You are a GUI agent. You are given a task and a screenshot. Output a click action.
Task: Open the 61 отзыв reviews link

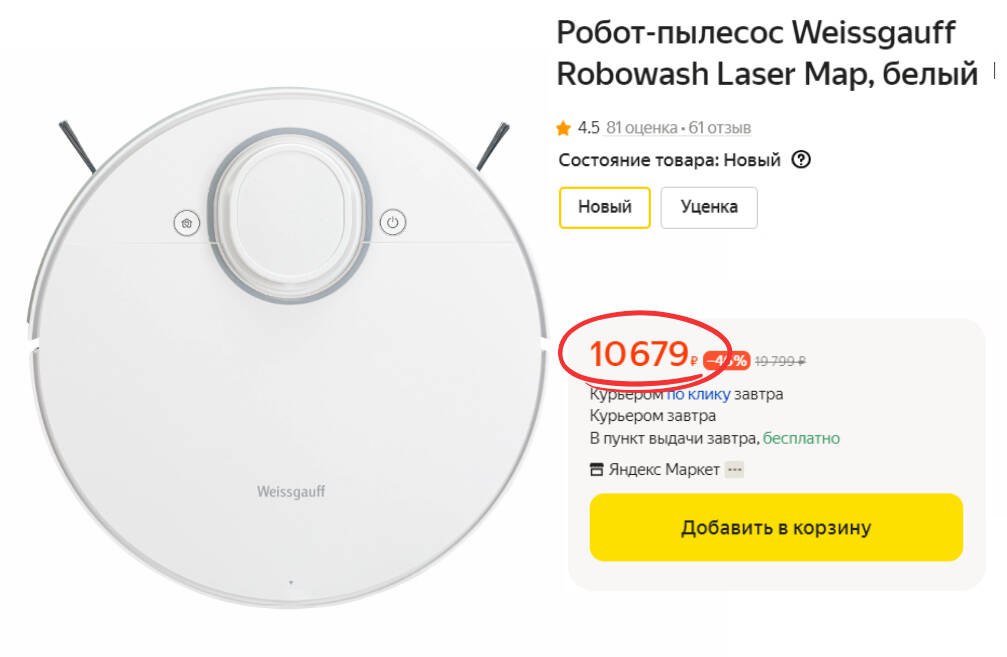pyautogui.click(x=719, y=128)
